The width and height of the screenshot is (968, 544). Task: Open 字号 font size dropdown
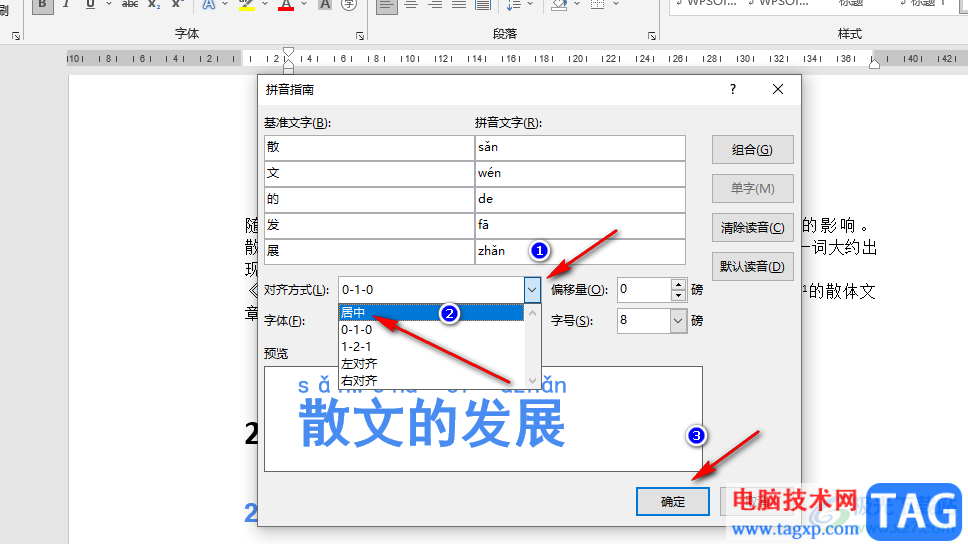(x=678, y=320)
